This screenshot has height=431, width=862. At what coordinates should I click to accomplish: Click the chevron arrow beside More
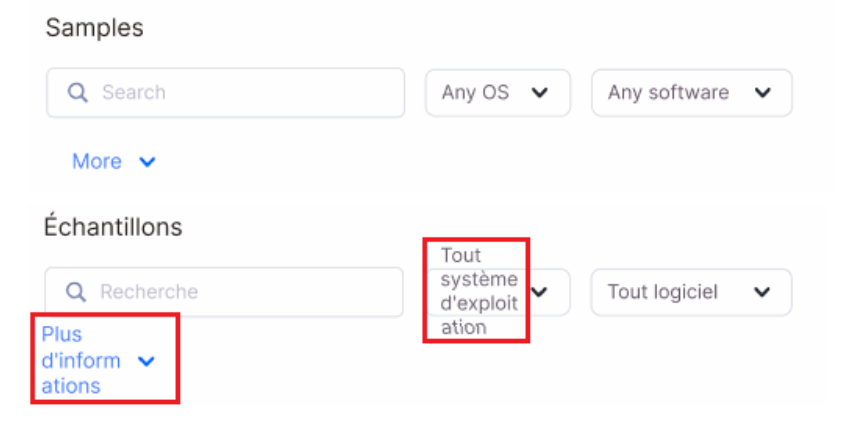147,162
